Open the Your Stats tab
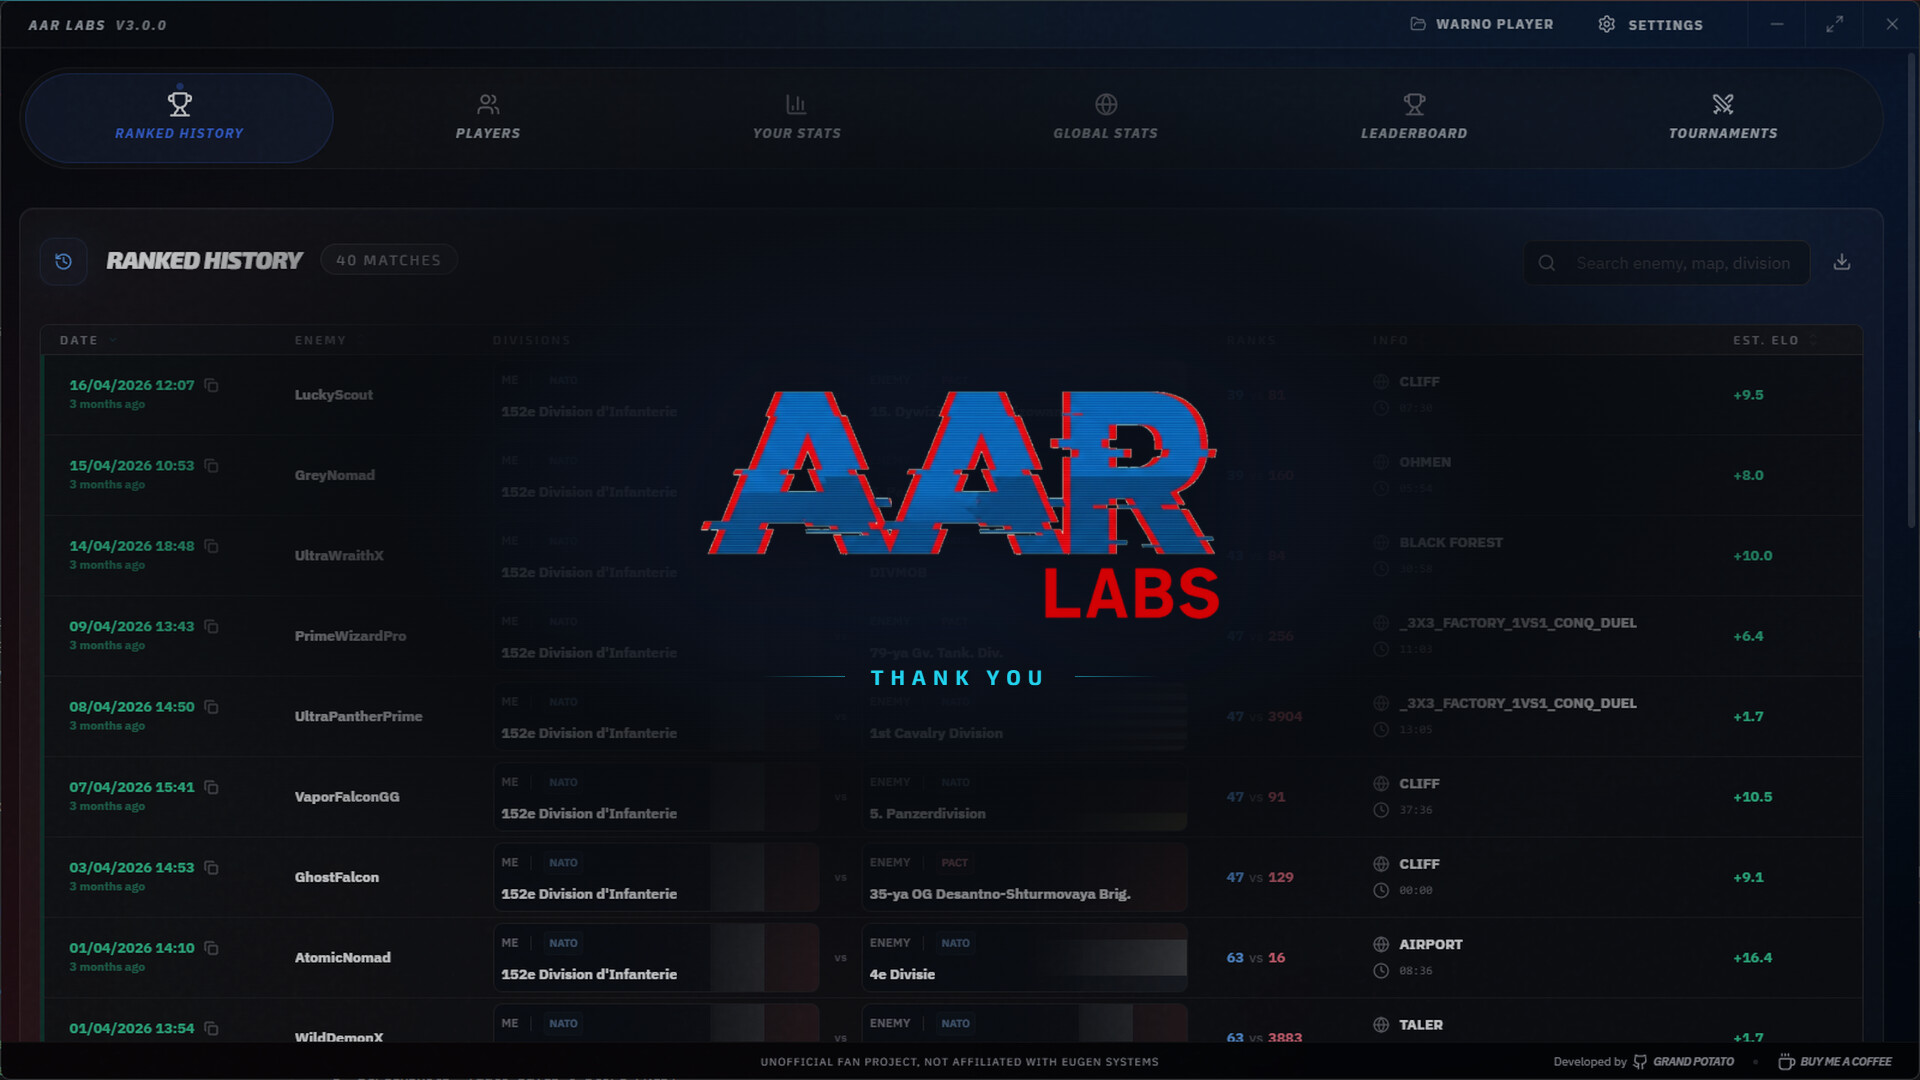 click(797, 118)
